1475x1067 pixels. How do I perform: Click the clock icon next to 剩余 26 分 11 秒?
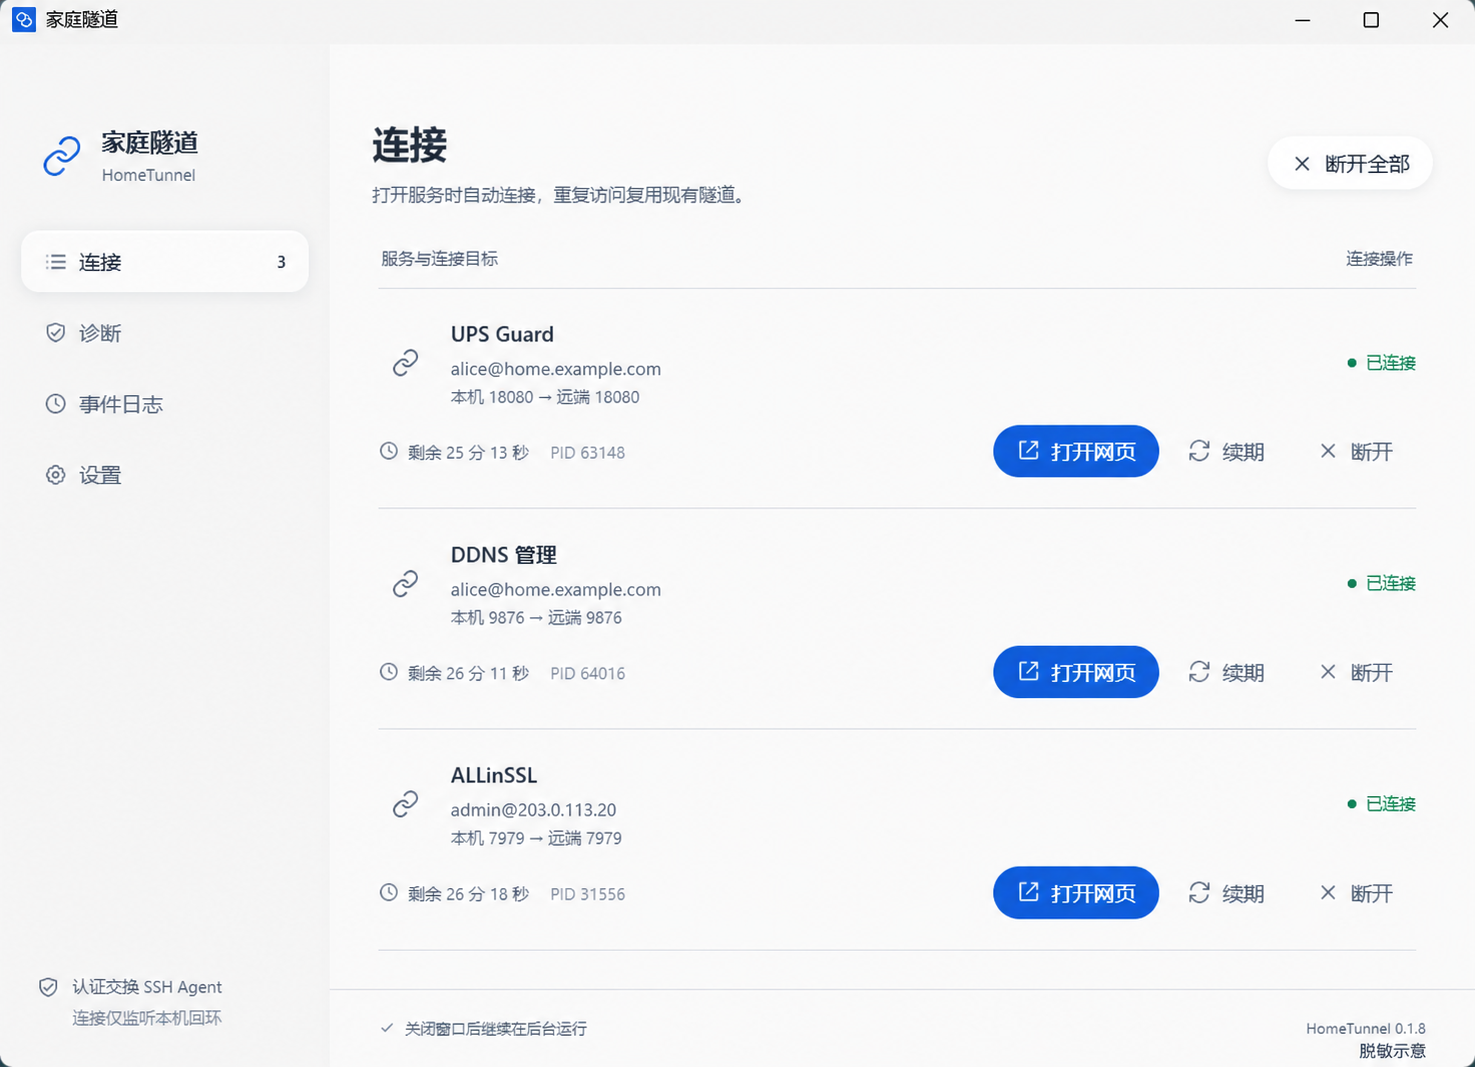pyautogui.click(x=389, y=672)
